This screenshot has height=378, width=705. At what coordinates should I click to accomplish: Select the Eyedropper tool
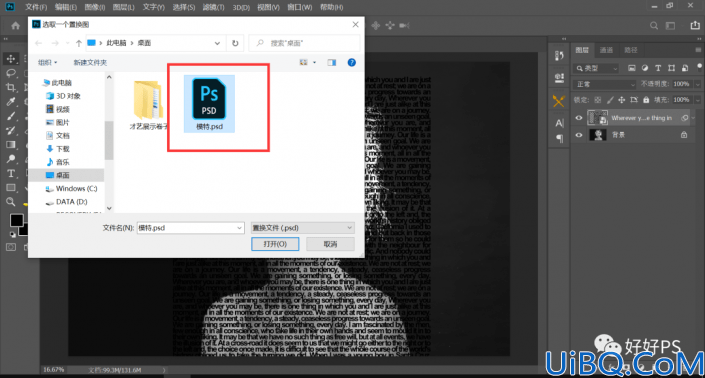(11, 102)
